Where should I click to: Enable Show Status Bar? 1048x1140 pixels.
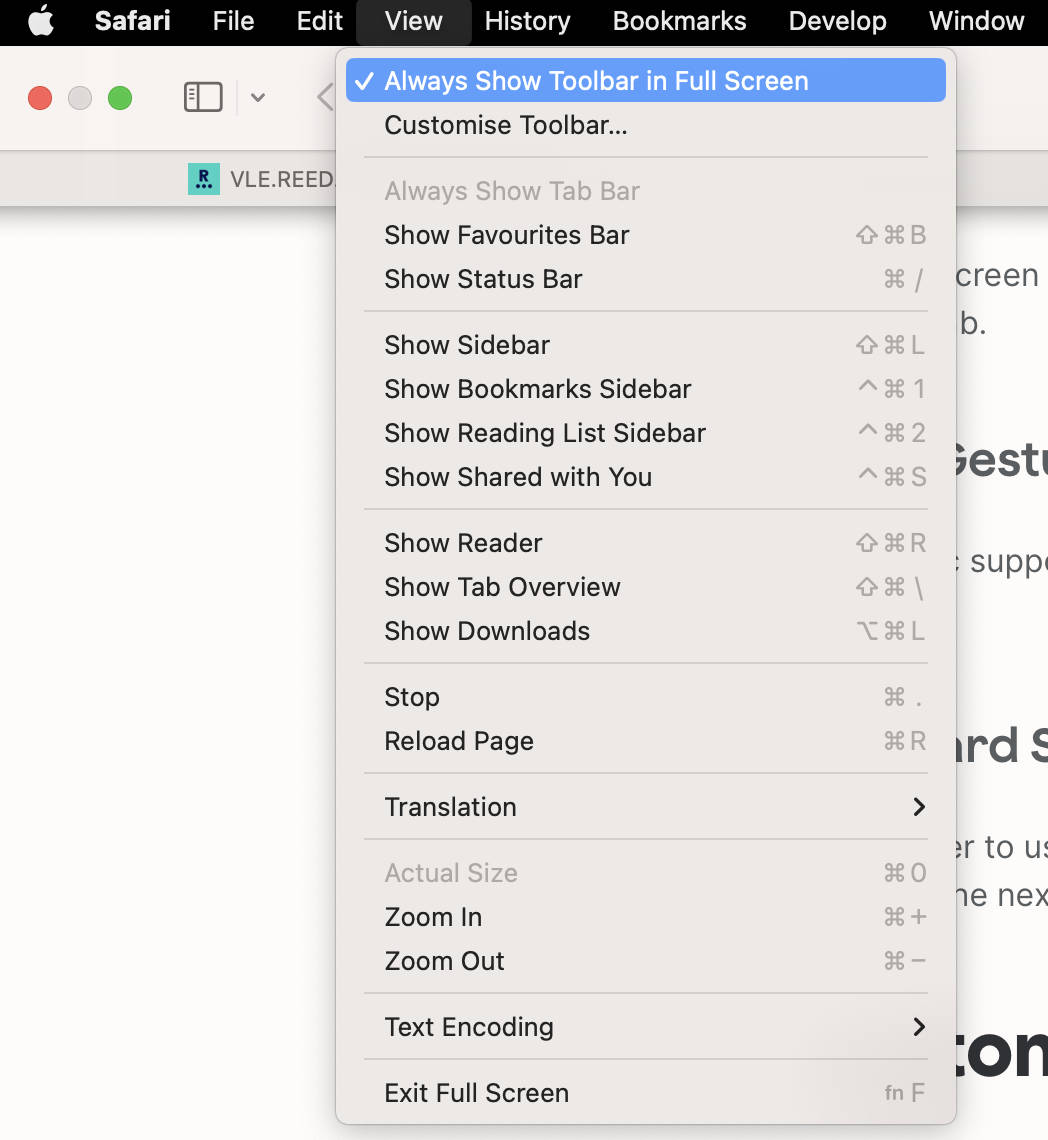point(483,279)
